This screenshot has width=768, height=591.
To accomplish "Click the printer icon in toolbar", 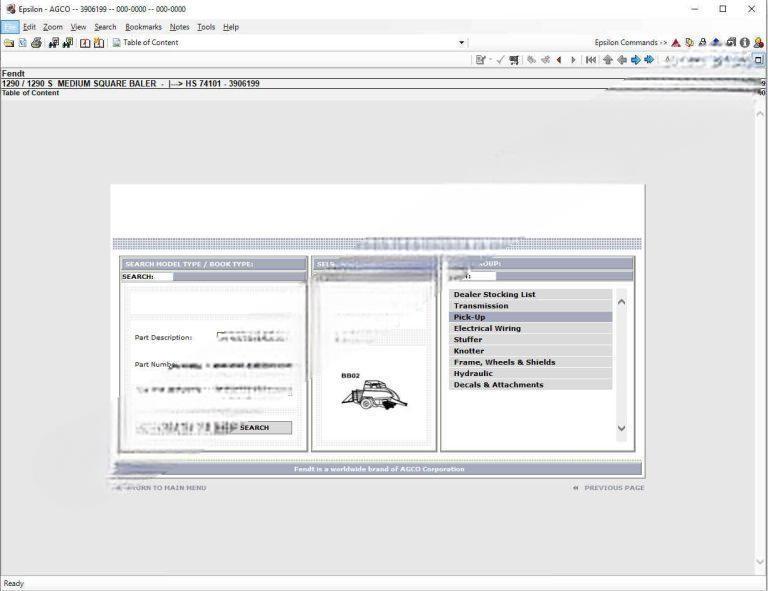I will tap(37, 43).
